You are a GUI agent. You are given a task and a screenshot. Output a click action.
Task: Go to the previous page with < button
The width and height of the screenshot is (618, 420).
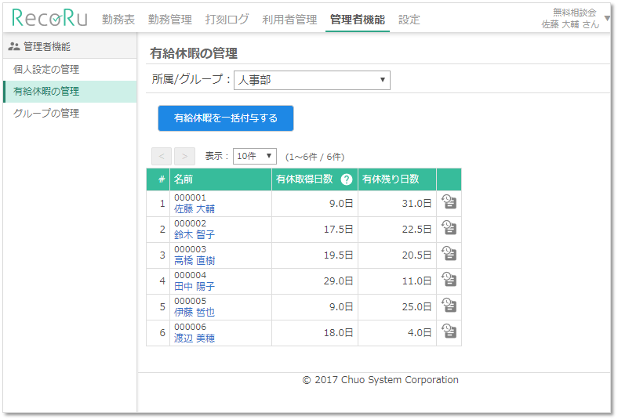[161, 156]
